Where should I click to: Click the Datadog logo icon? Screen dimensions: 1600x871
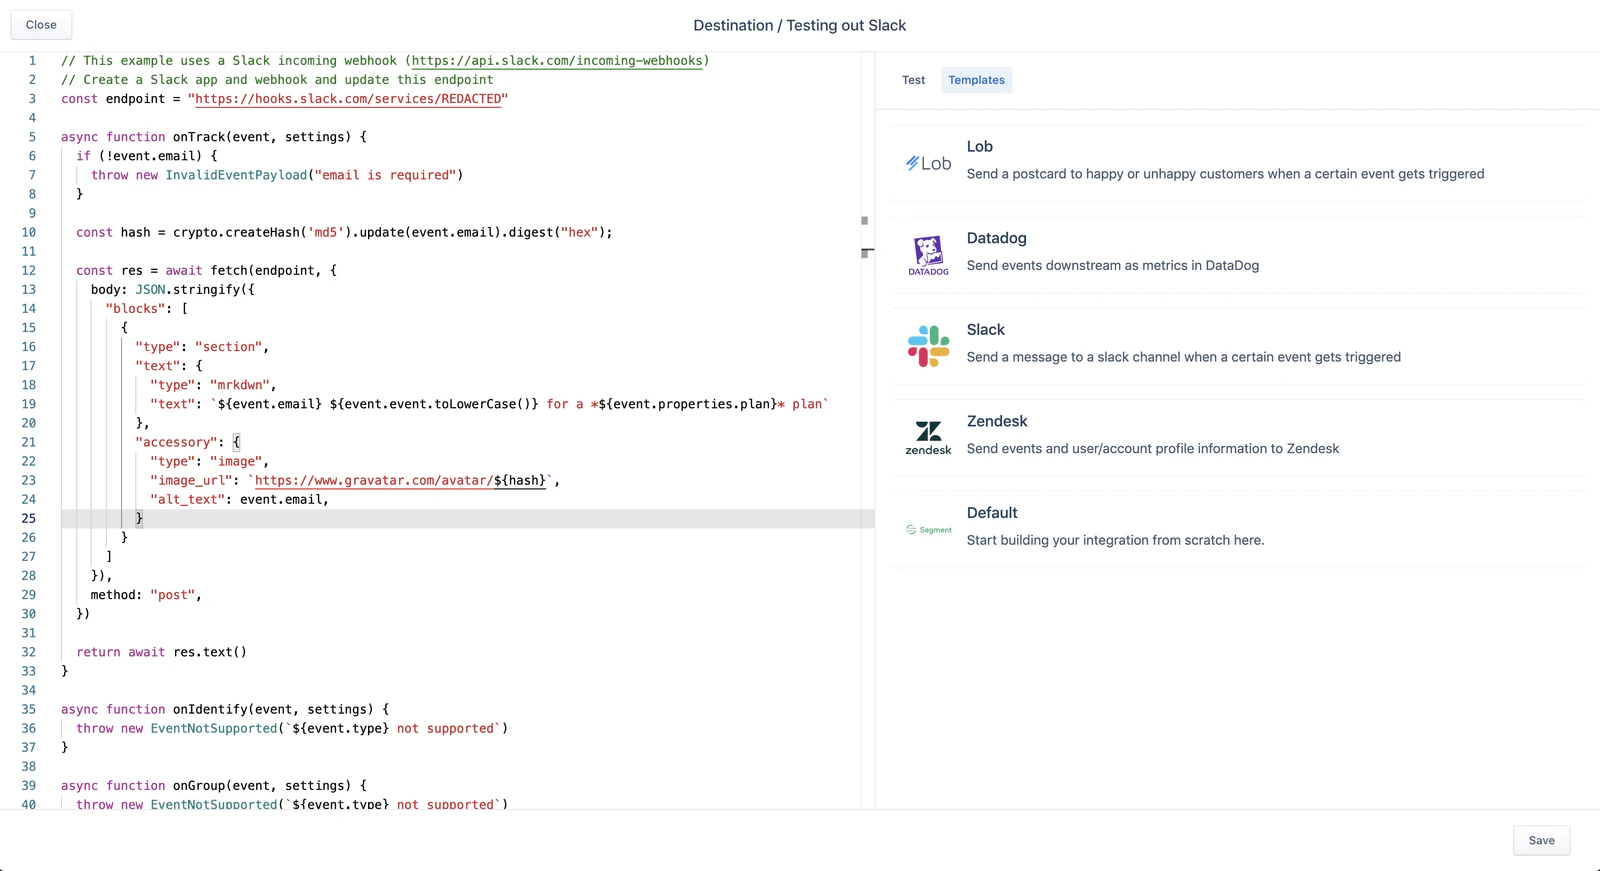point(928,255)
